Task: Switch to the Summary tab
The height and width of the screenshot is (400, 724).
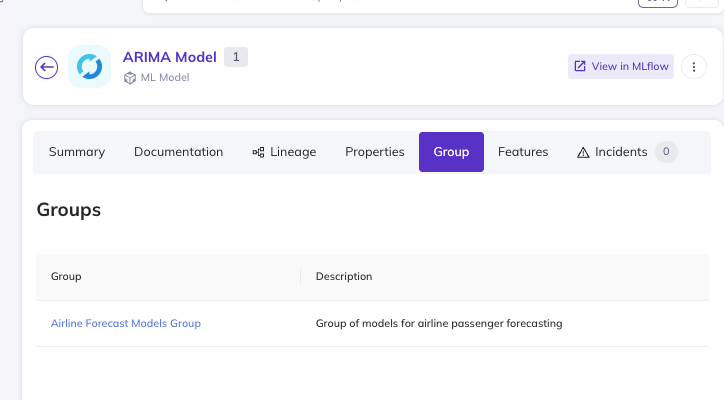Action: click(x=77, y=152)
